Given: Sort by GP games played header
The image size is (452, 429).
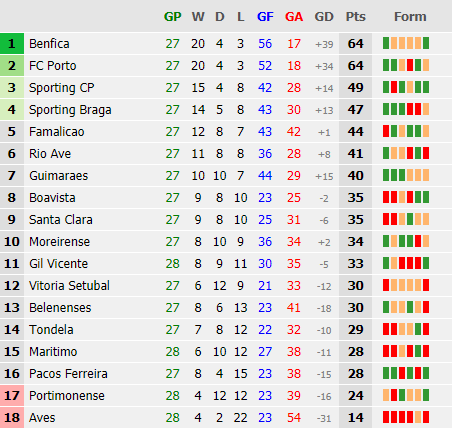Looking at the screenshot, I should [172, 16].
